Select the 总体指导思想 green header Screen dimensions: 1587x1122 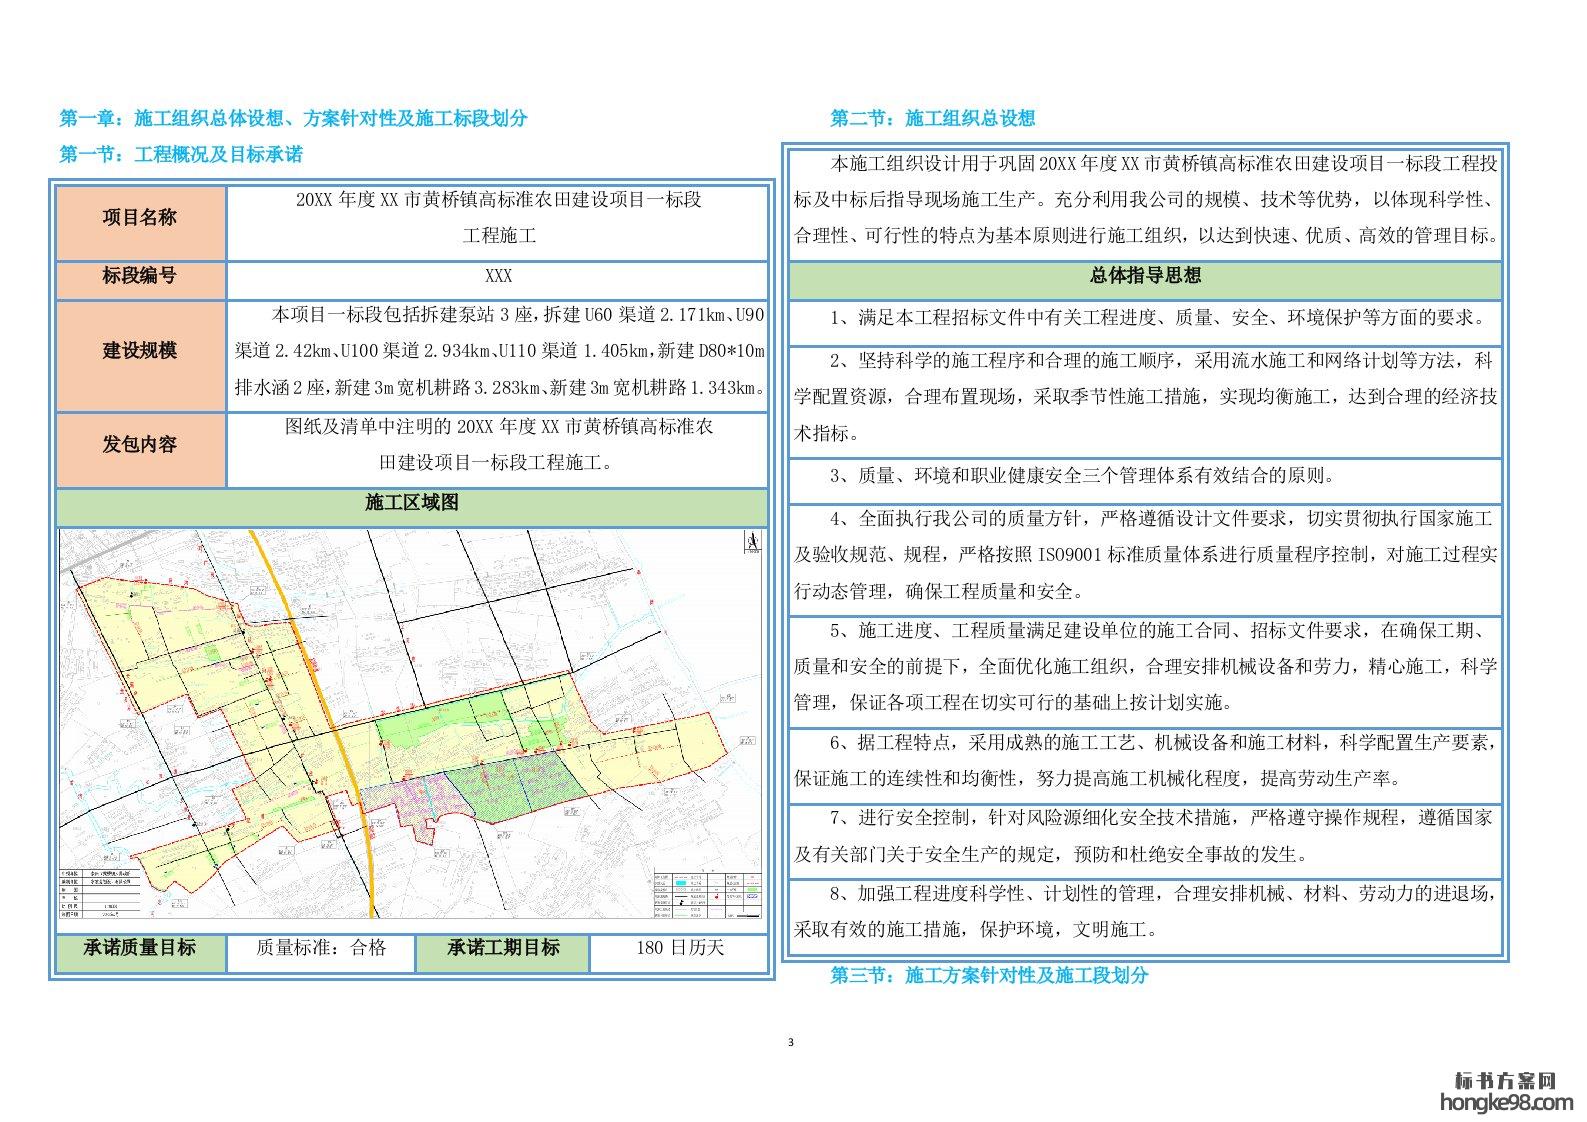[1145, 276]
